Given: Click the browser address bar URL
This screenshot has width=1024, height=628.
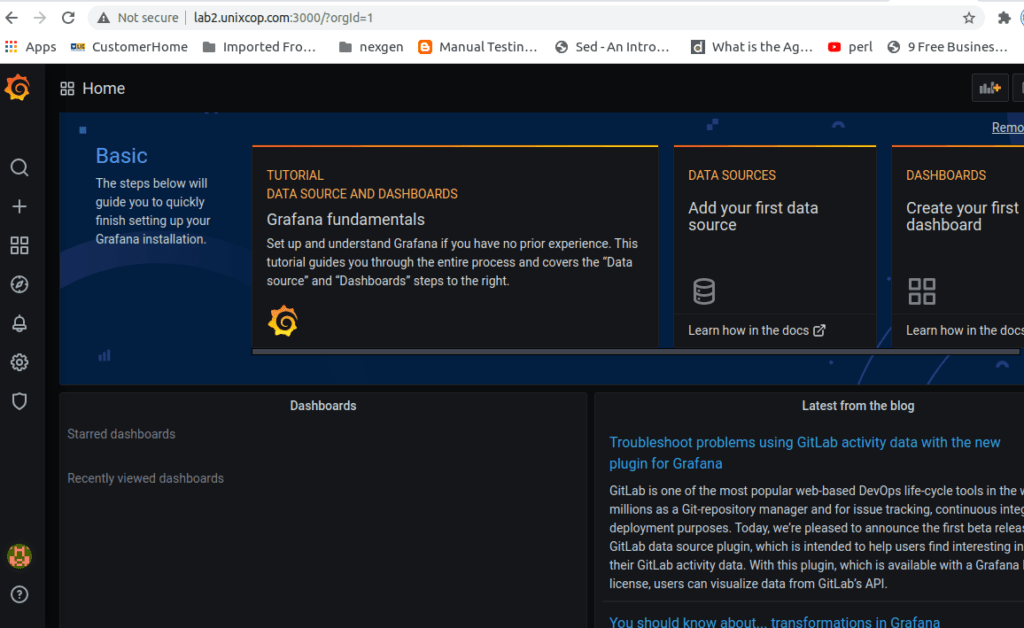Looking at the screenshot, I should tap(283, 18).
